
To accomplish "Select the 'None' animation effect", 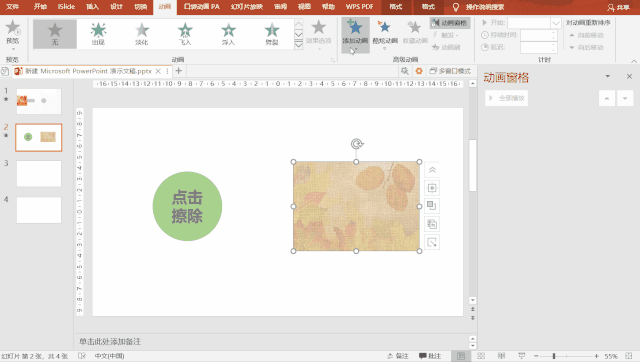I will [x=55, y=34].
